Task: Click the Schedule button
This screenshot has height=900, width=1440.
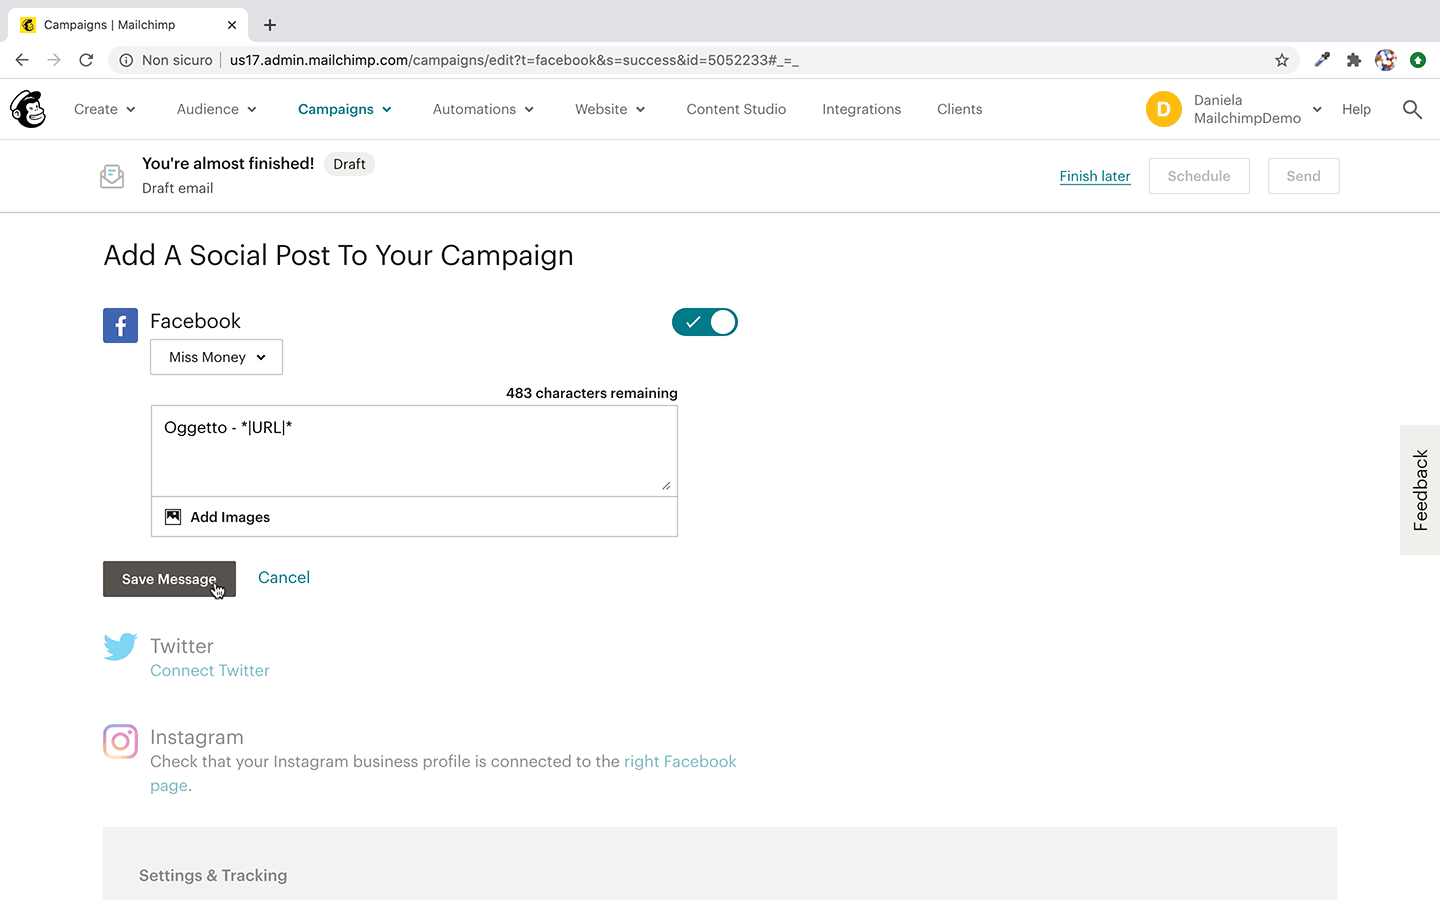Action: 1199,176
